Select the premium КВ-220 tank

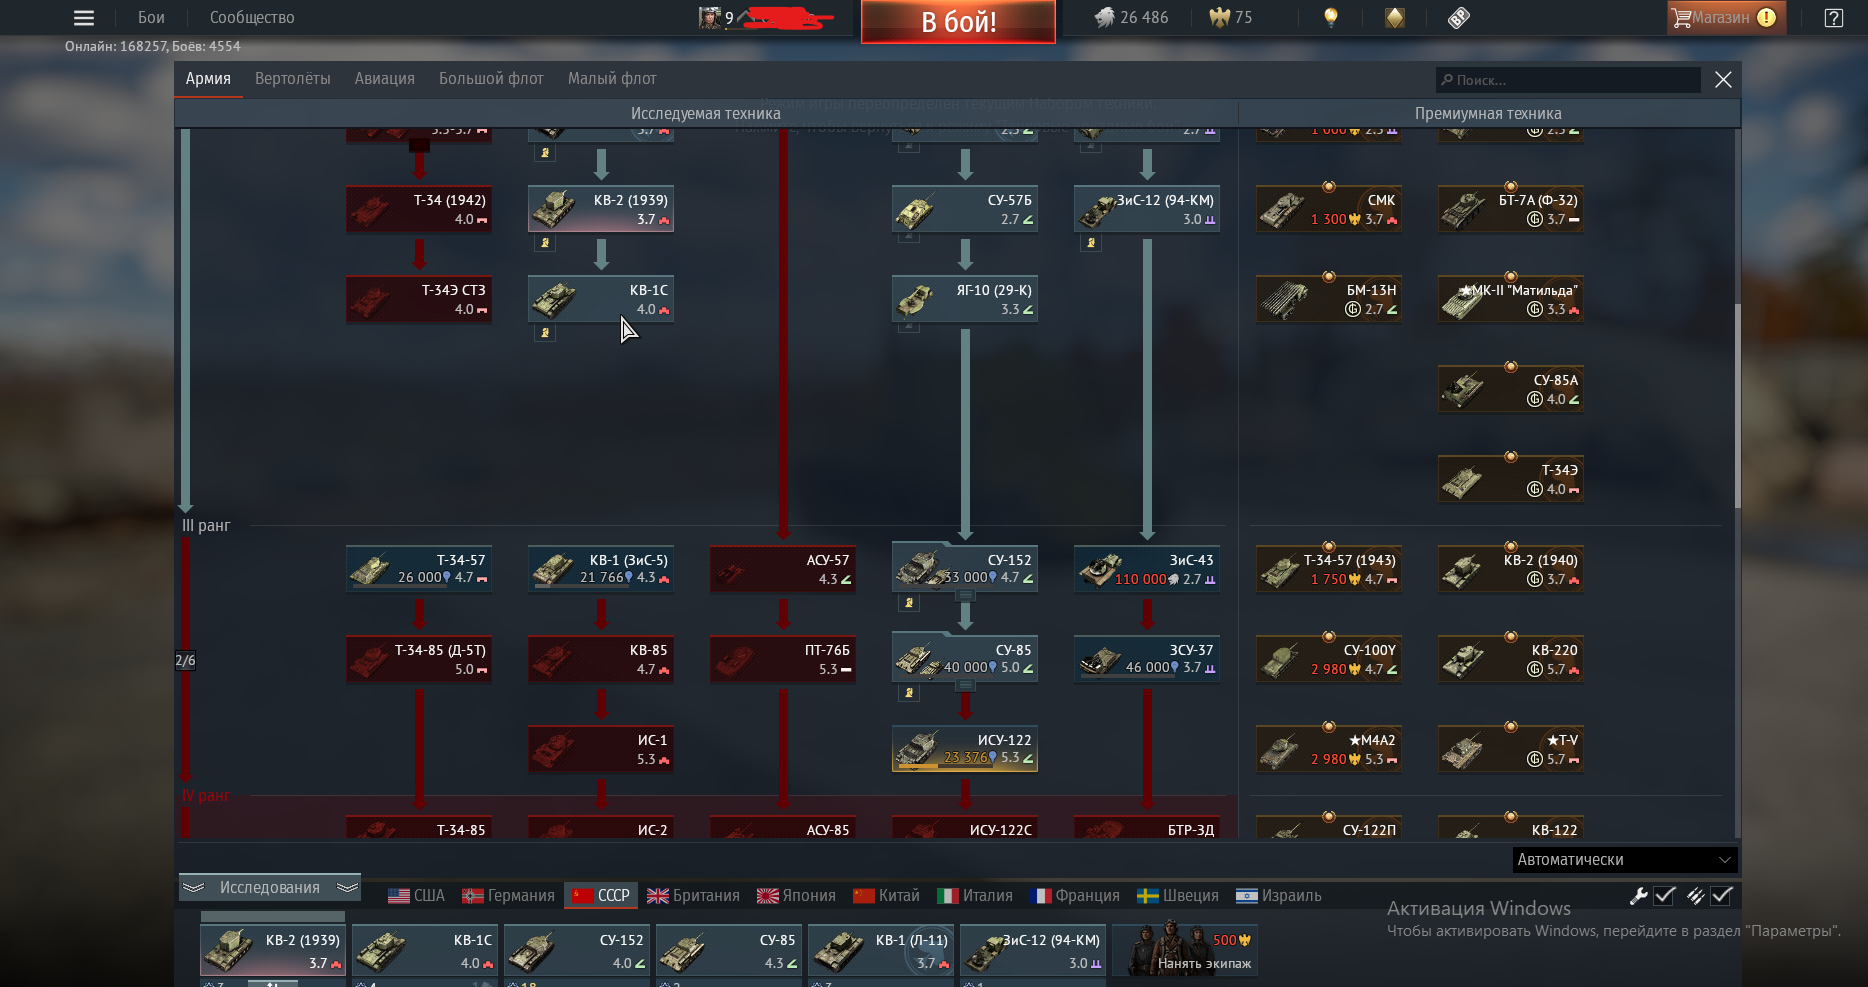(x=1511, y=659)
